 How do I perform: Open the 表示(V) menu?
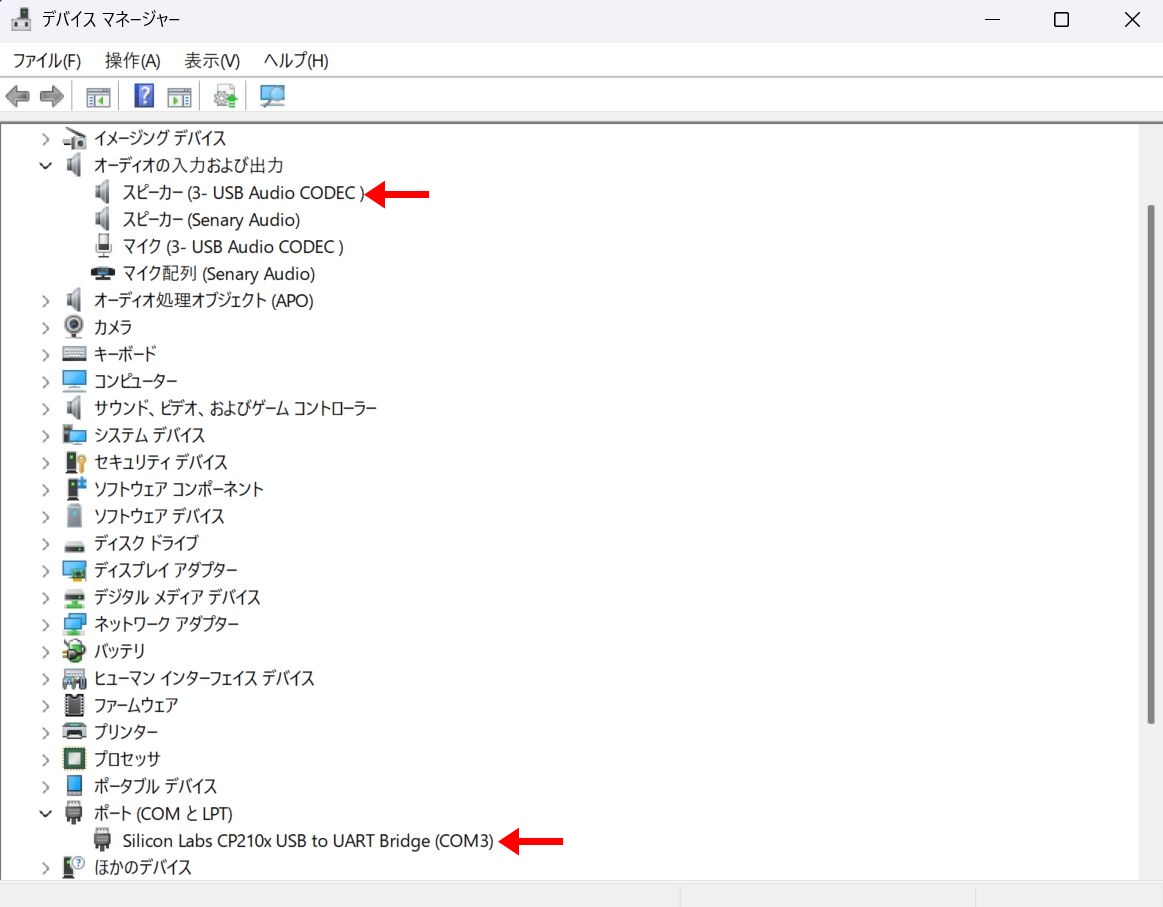pos(212,61)
